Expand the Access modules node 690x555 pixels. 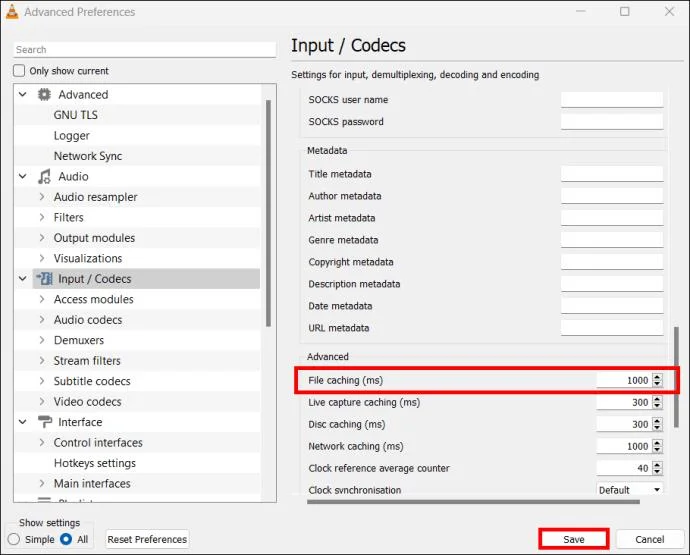[x=42, y=299]
